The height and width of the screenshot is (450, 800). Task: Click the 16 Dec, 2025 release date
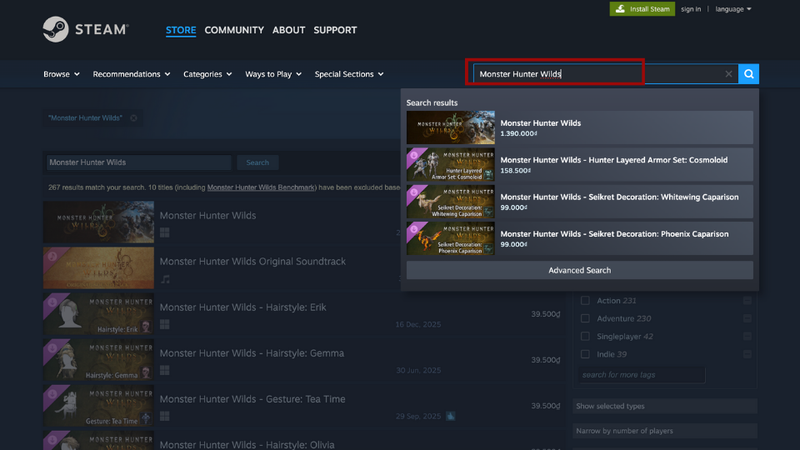[418, 324]
